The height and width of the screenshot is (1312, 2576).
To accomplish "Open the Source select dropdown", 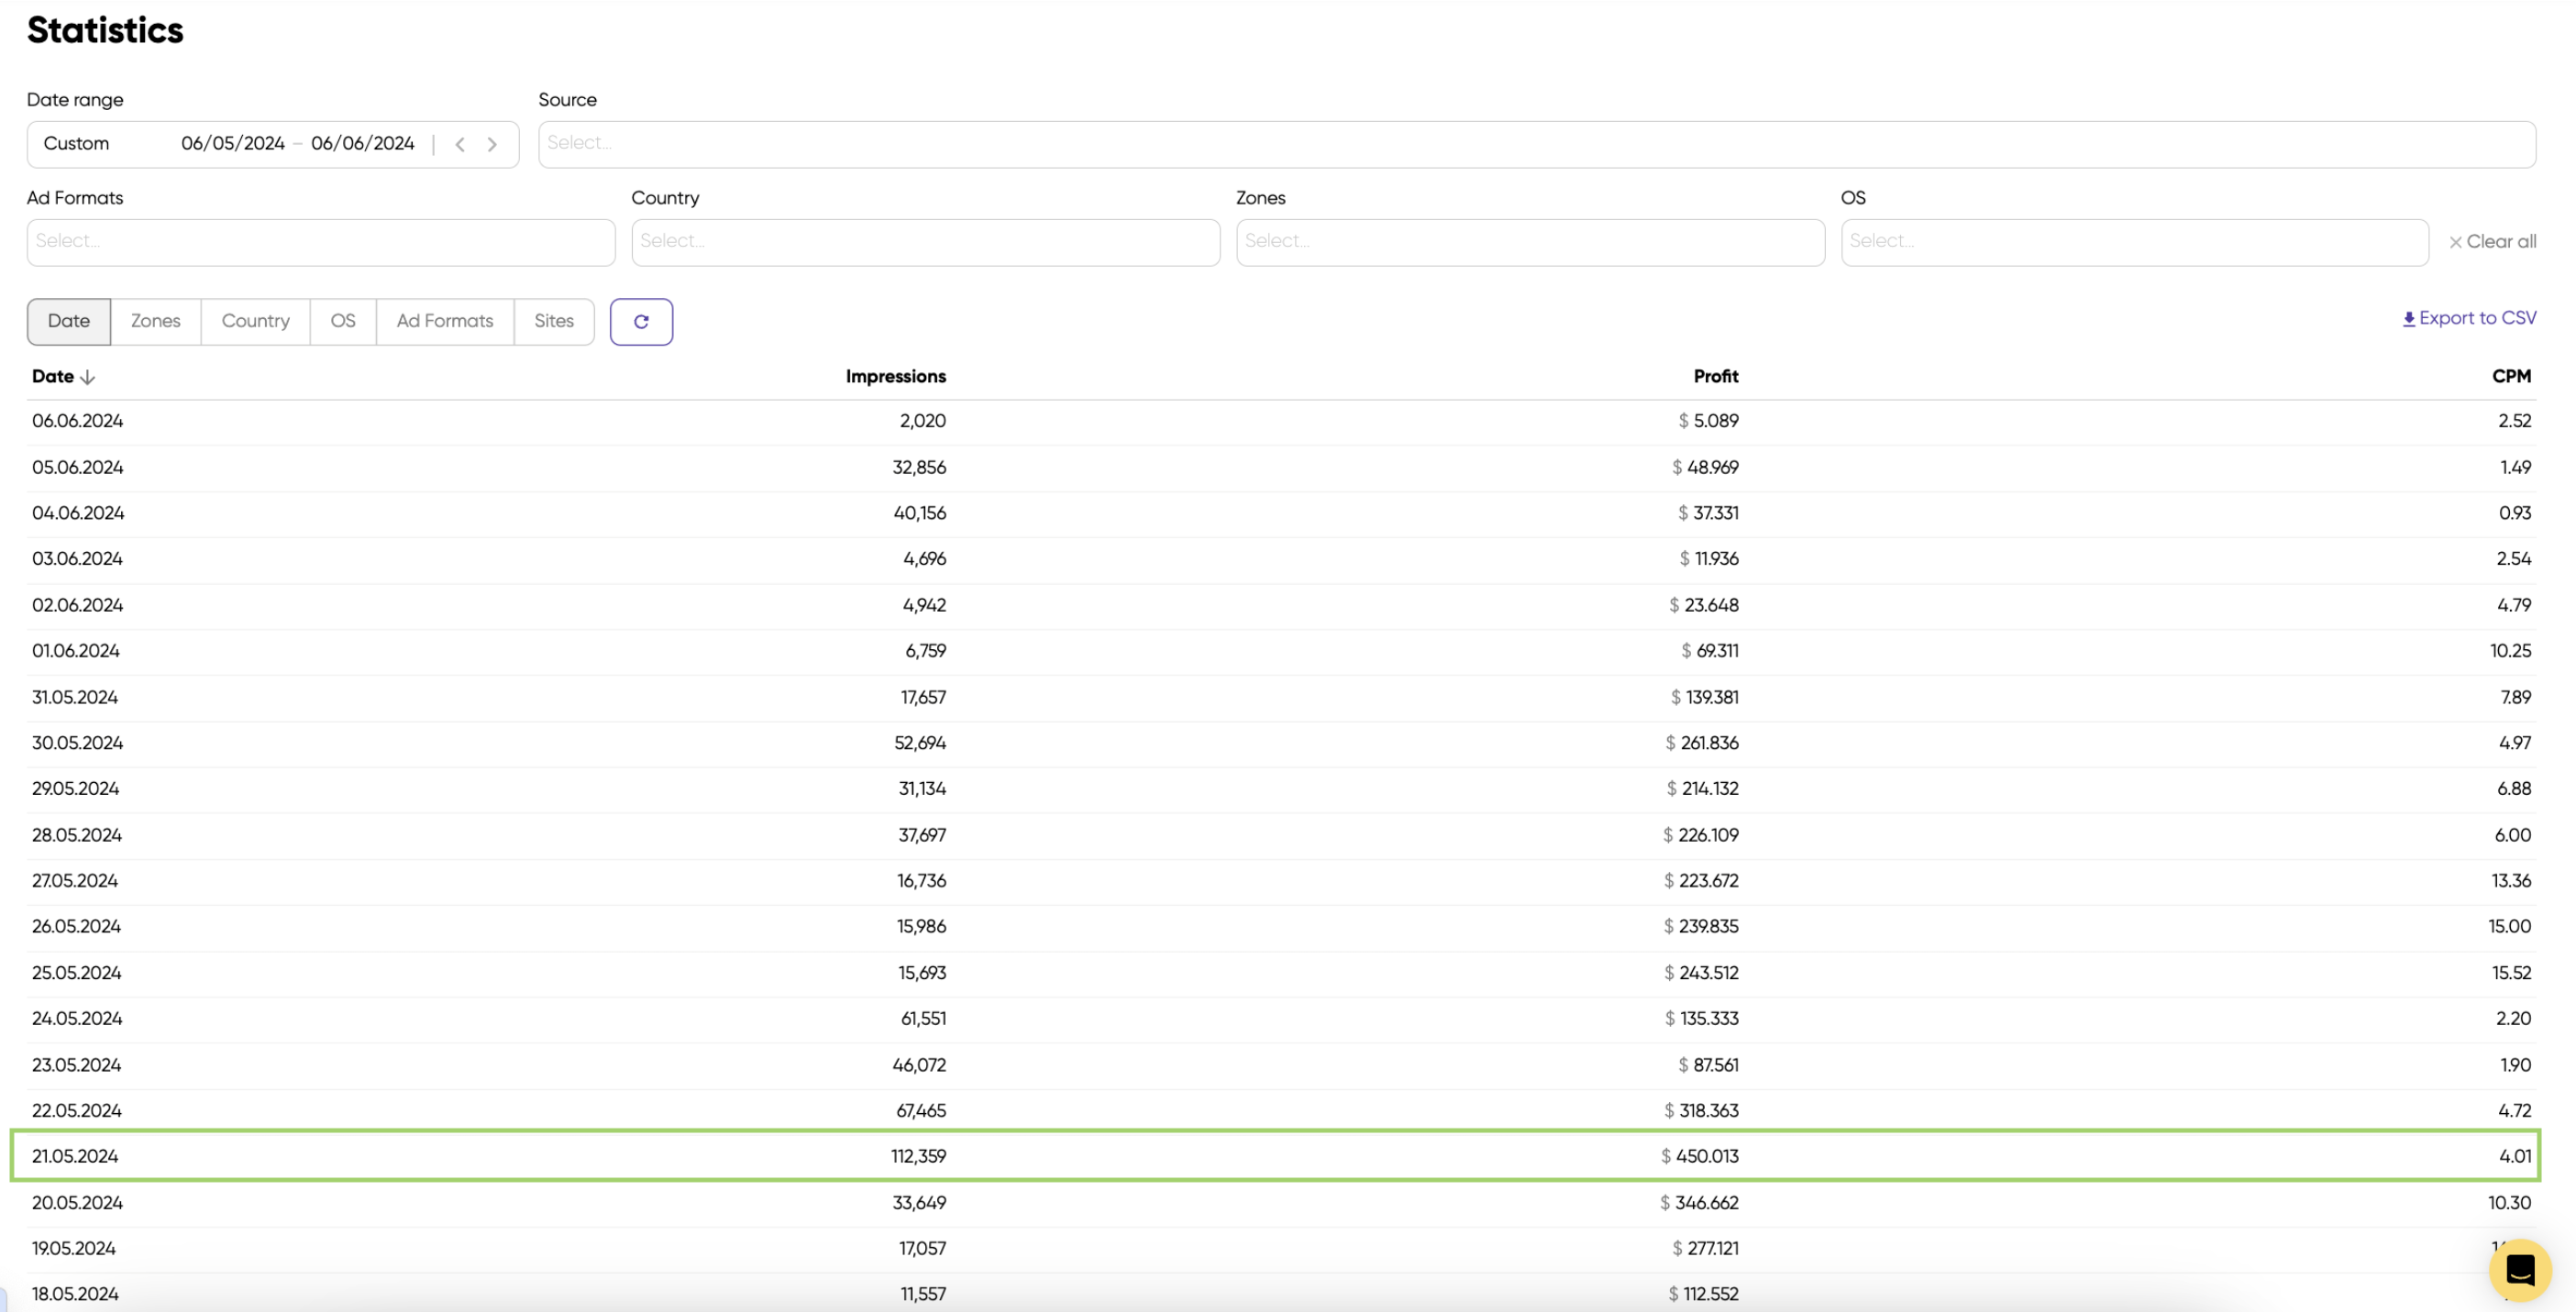I will 1536,144.
